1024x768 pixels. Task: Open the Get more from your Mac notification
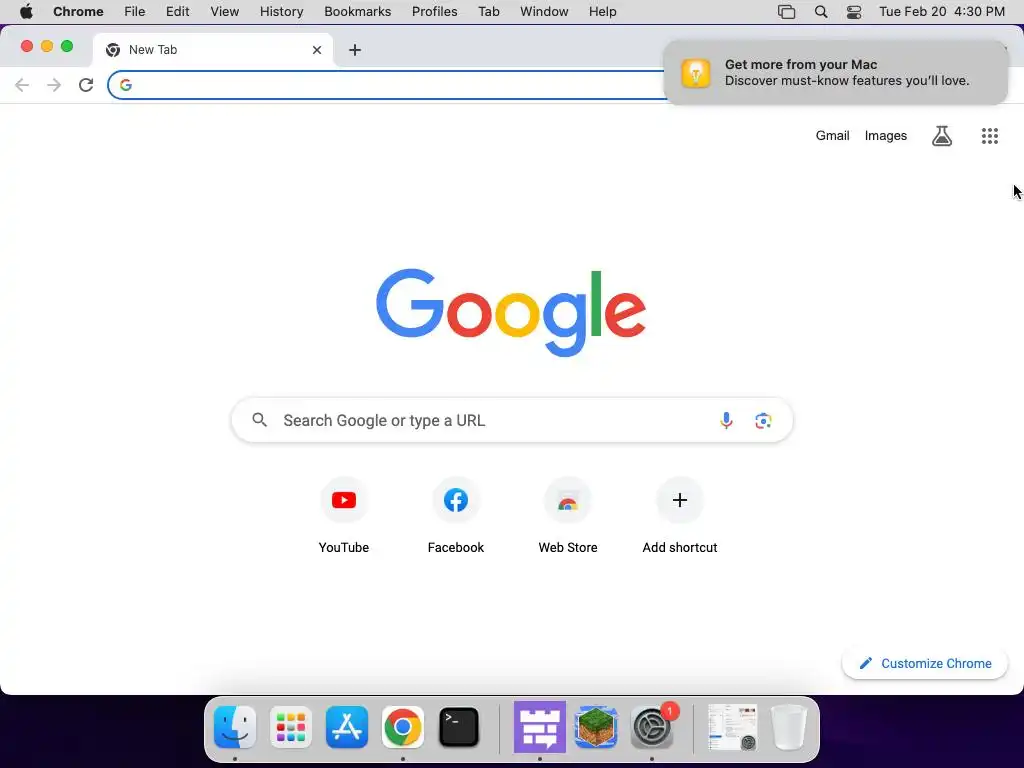[x=835, y=72]
